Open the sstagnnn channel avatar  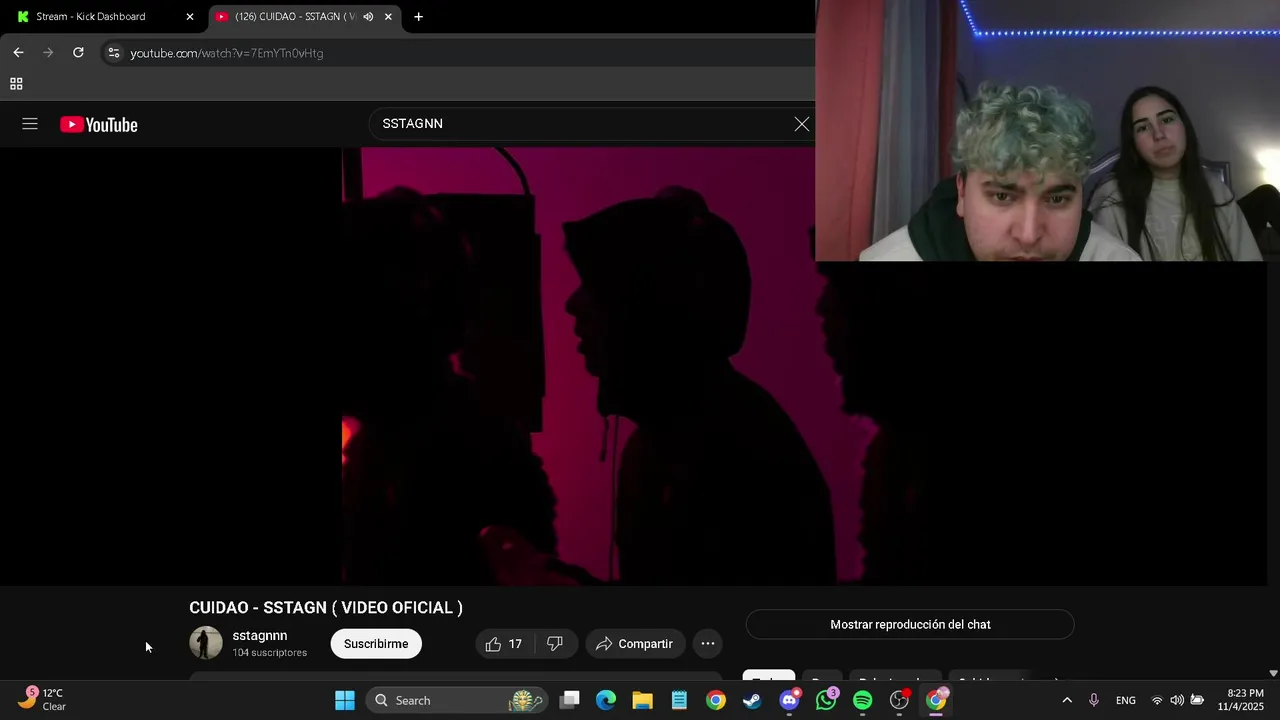(206, 643)
